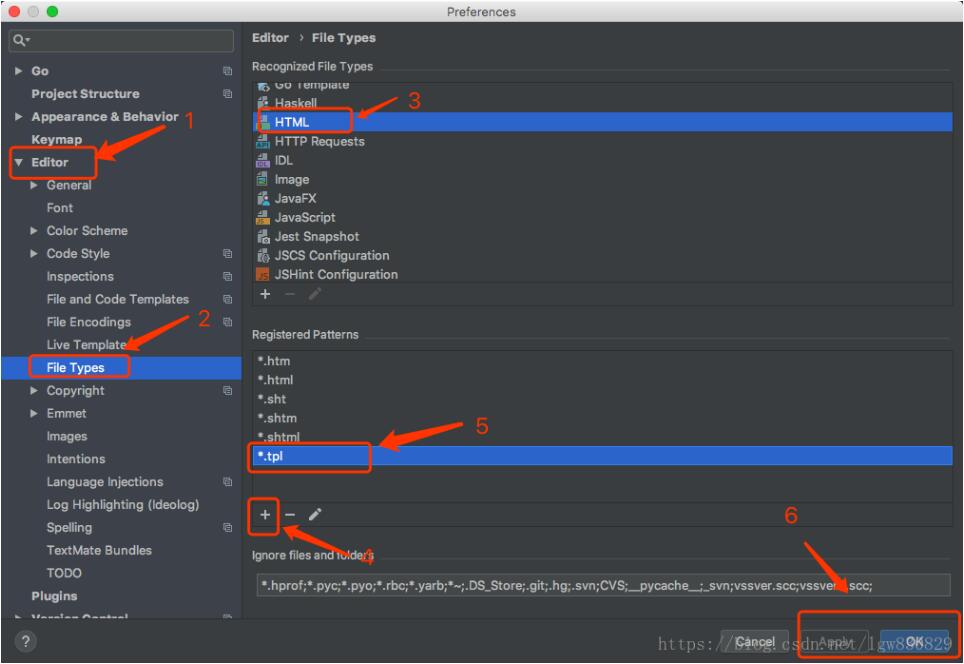The height and width of the screenshot is (664, 964).
Task: Click the search magnifier icon
Action: 20,41
